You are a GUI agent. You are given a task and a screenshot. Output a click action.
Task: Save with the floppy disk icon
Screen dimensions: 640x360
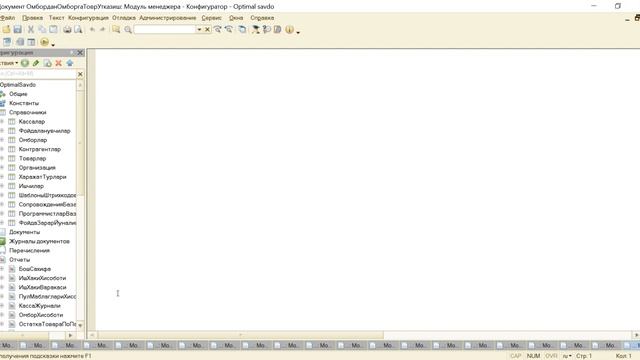click(18, 29)
